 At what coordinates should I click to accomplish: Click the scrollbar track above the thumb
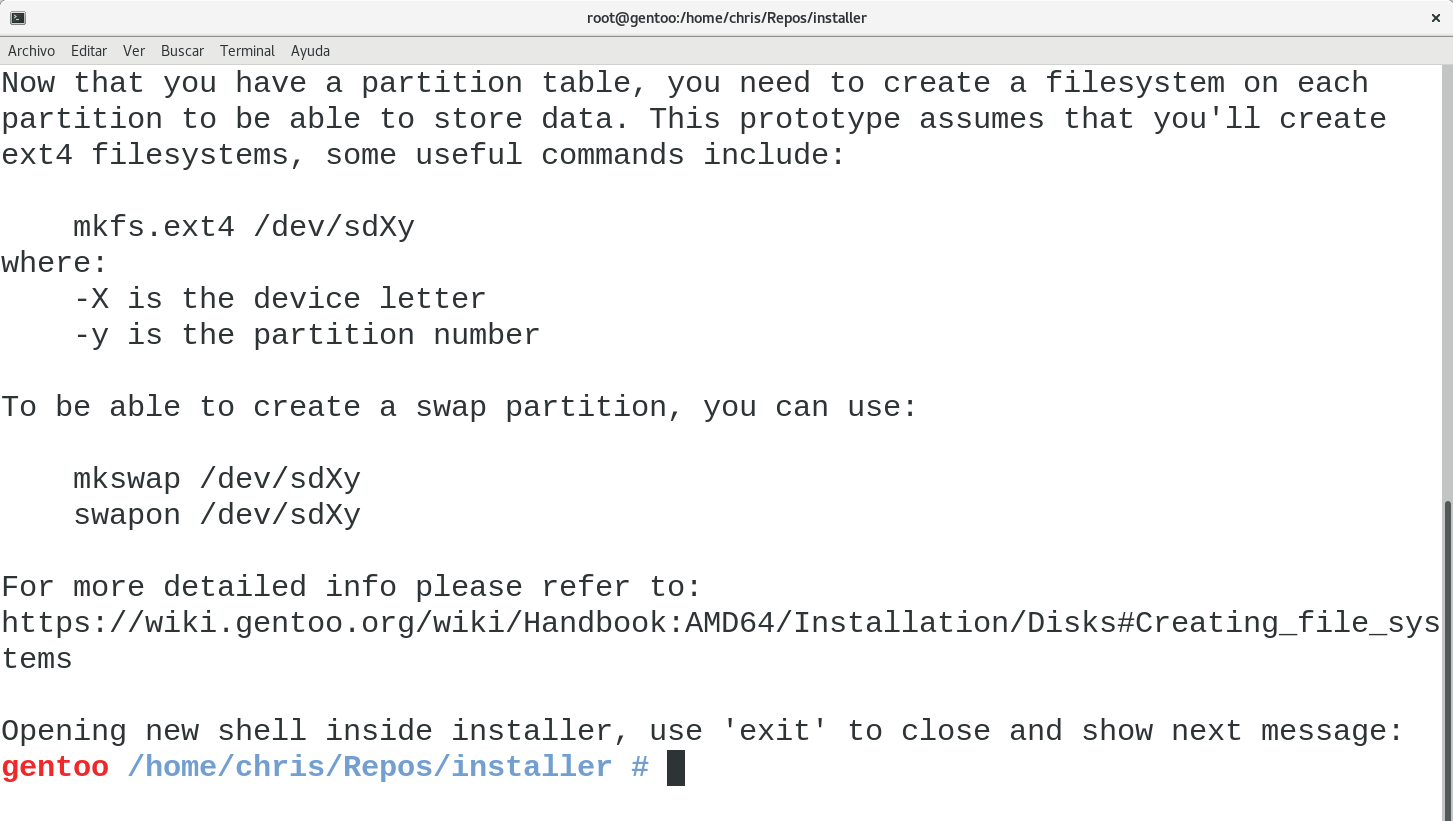point(1447,280)
